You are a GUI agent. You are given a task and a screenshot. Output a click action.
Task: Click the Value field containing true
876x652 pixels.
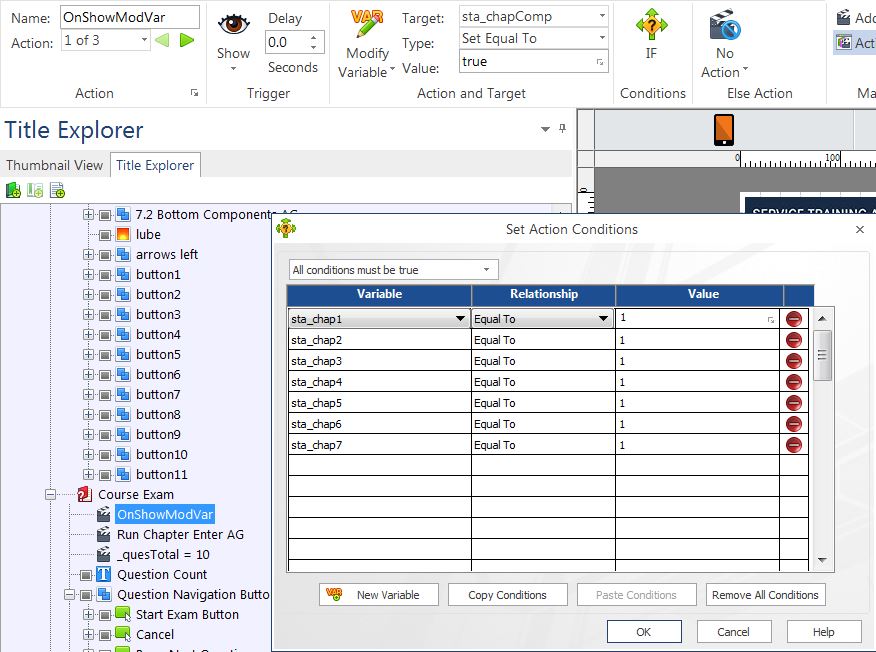(534, 61)
